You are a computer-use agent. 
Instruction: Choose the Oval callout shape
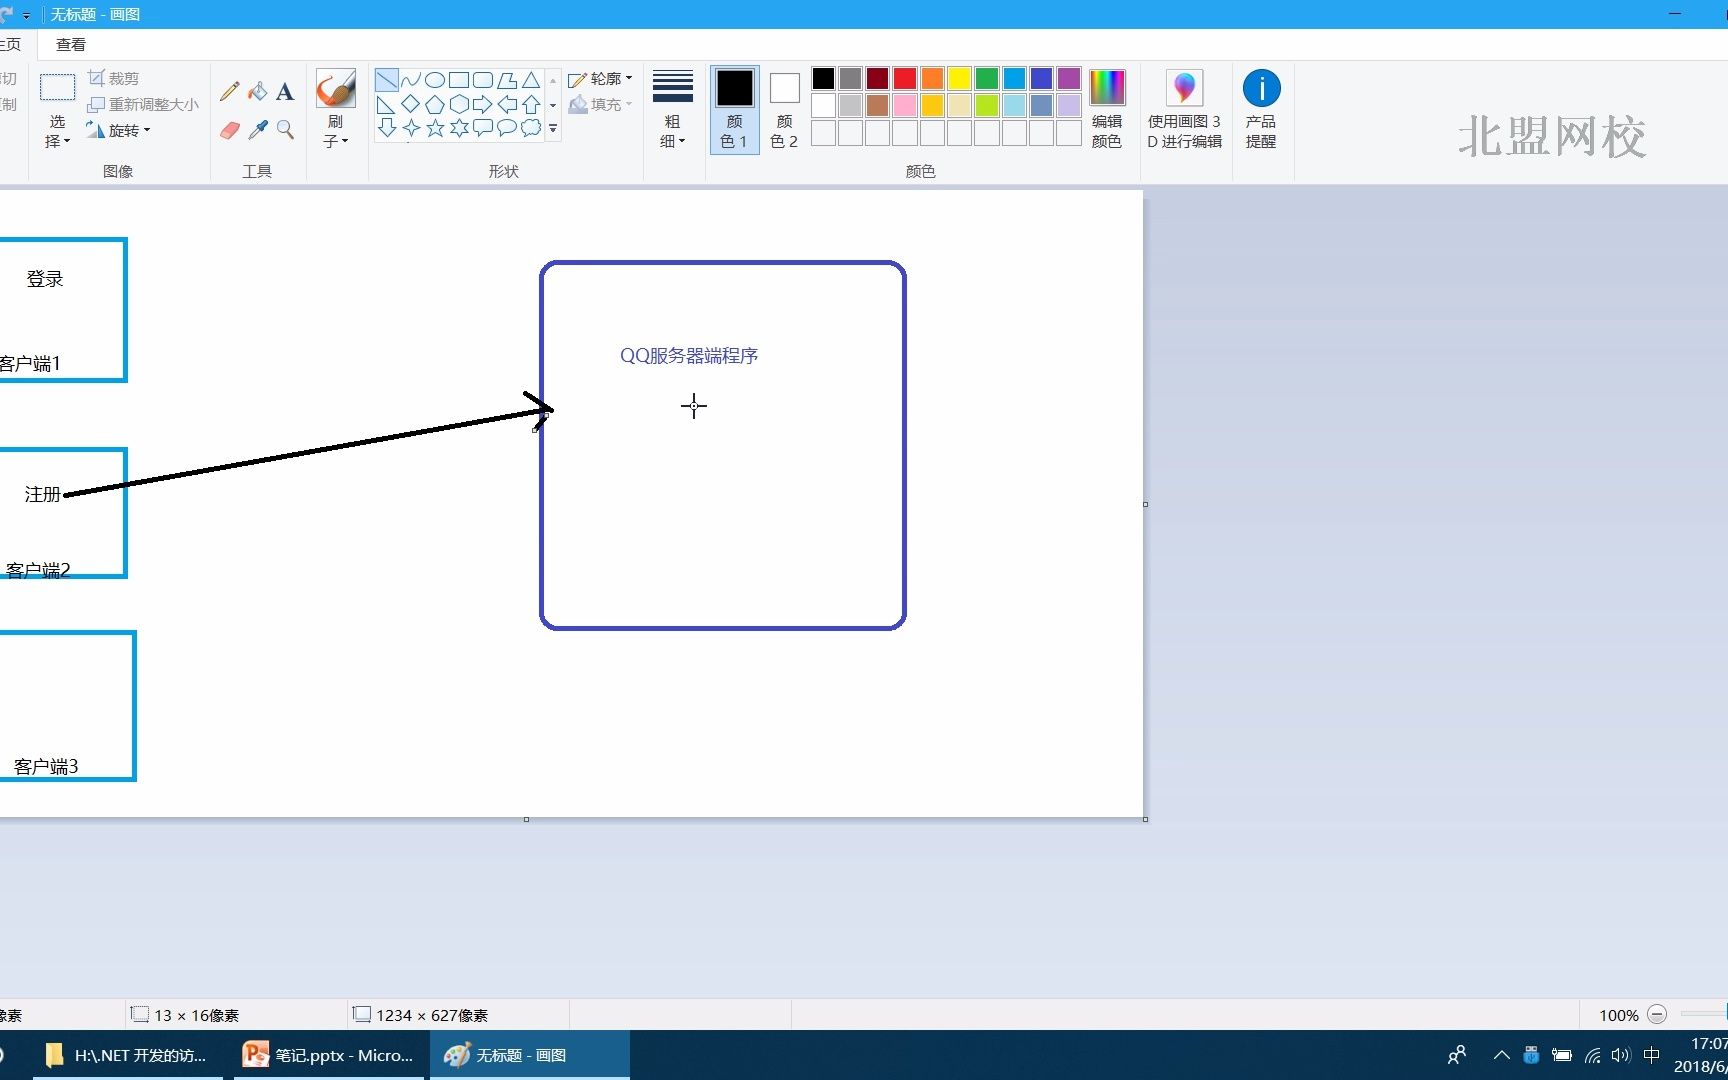tap(507, 128)
